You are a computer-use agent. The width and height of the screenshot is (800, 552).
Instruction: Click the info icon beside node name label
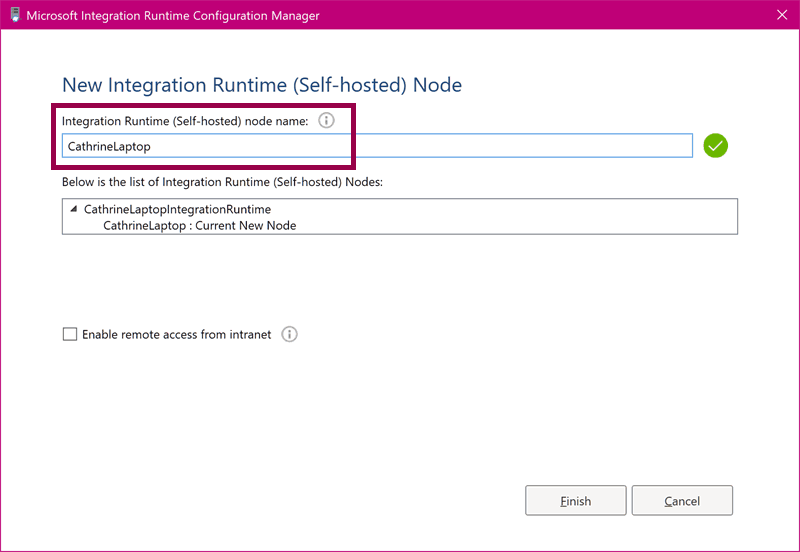tap(326, 121)
